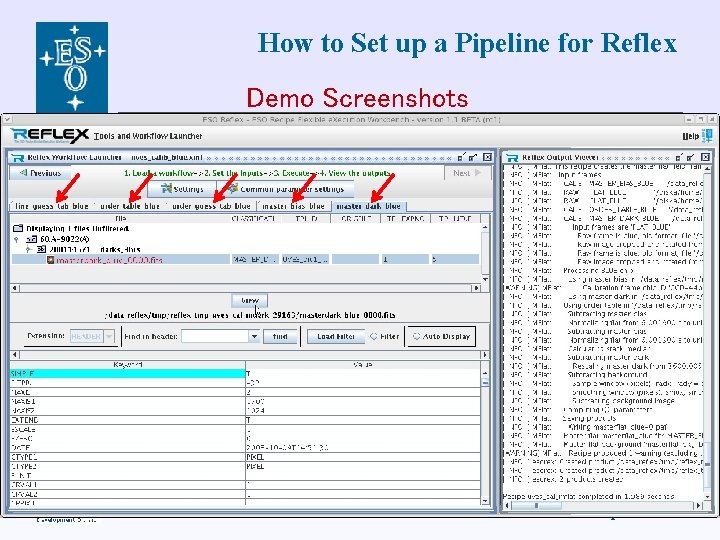Click the Load filter button
The height and width of the screenshot is (540, 720).
pos(336,336)
